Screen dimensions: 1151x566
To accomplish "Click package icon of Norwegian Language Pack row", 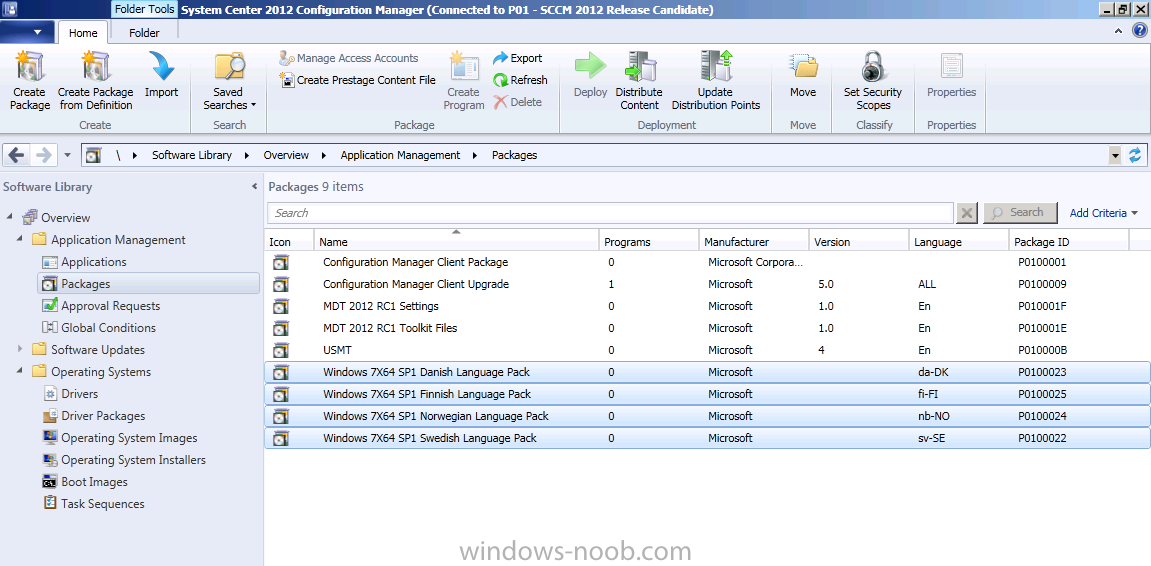I will 281,416.
